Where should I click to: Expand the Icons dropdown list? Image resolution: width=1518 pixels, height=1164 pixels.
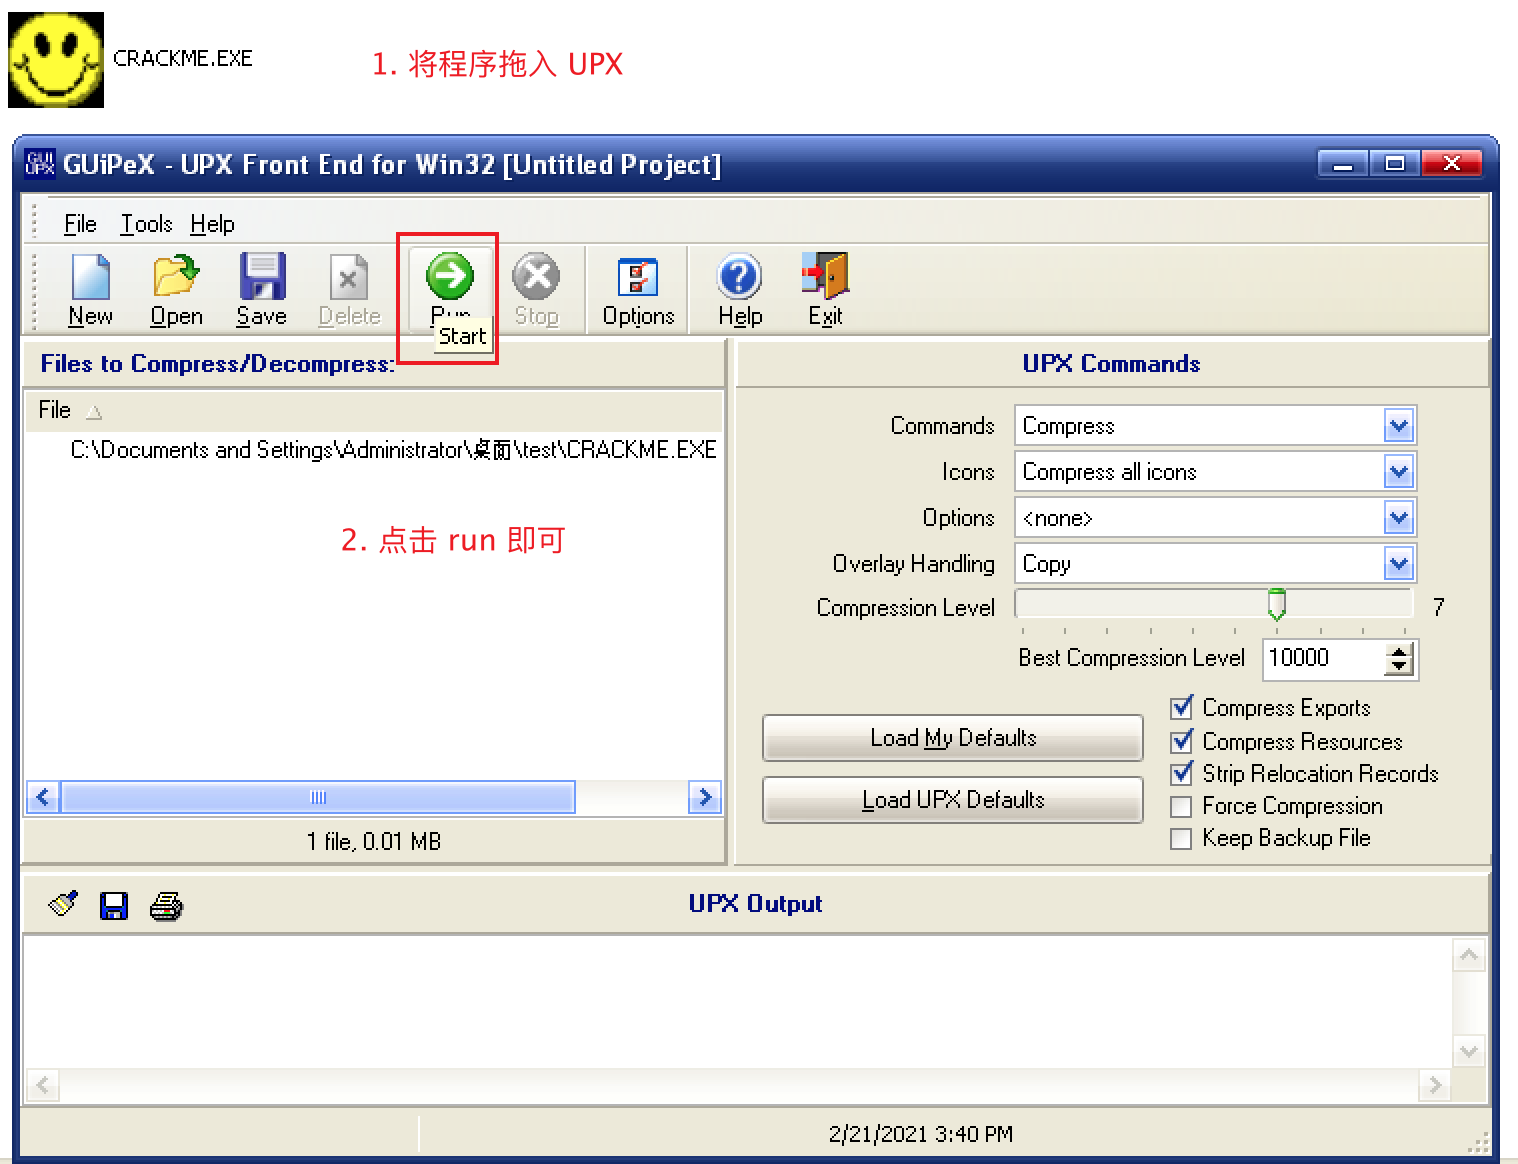(x=1399, y=472)
